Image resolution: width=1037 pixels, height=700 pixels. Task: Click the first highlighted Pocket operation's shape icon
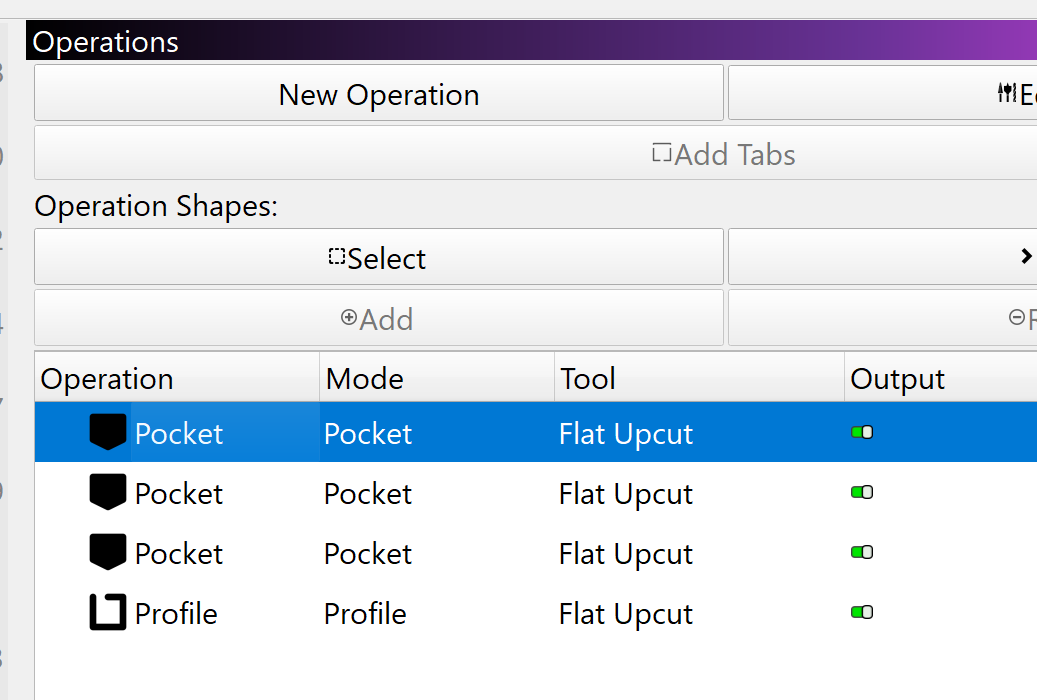coord(108,432)
